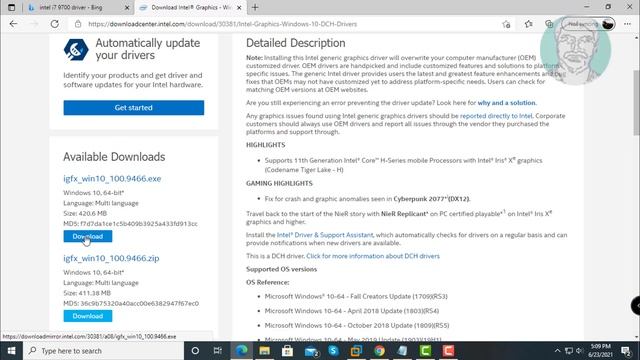This screenshot has height=360, width=640.
Task: Click 'Automatically update your drivers' heading
Action: click(148, 49)
